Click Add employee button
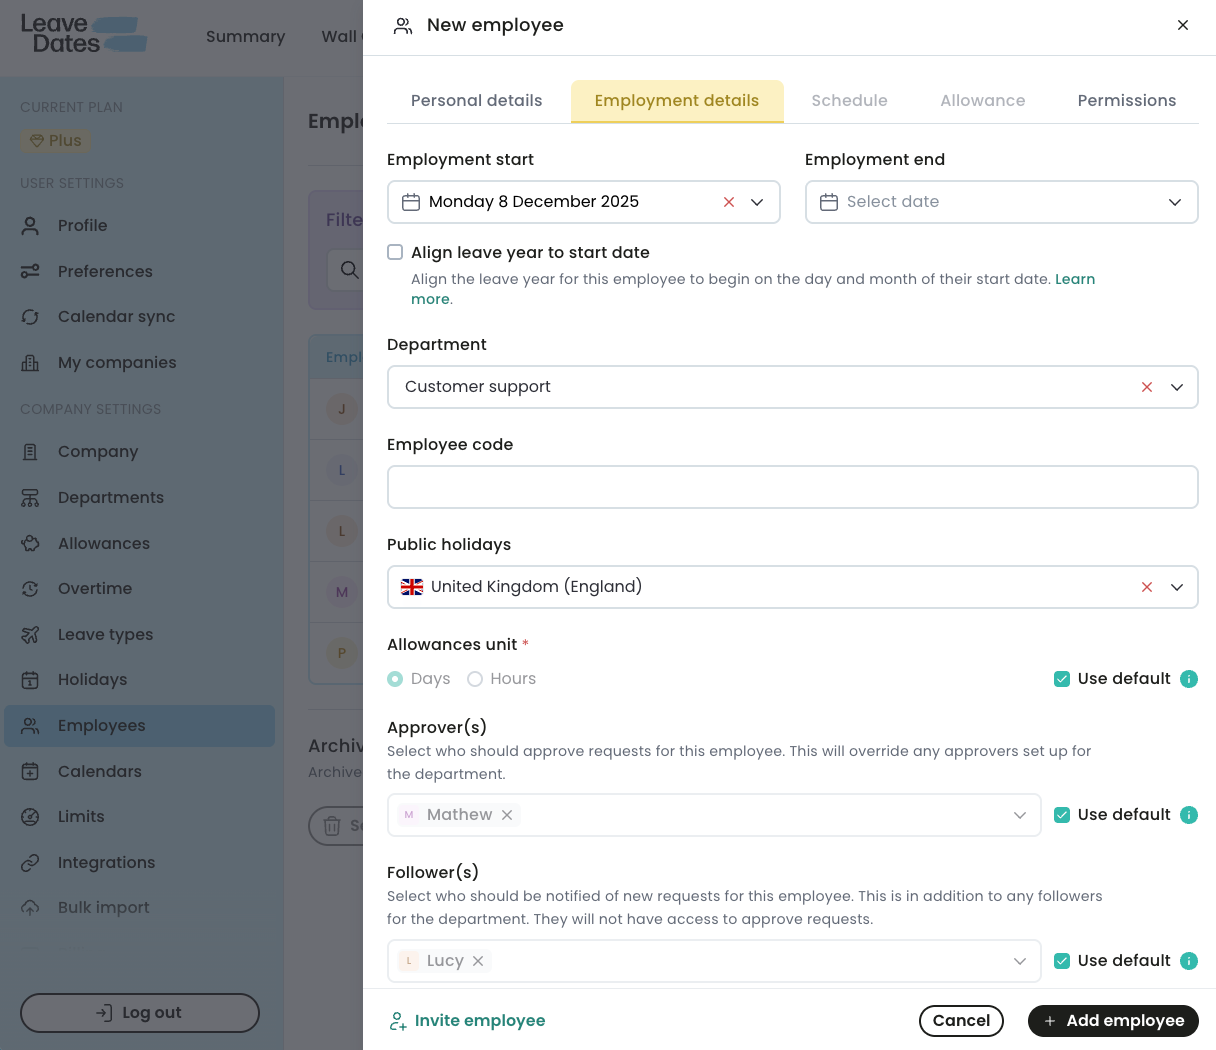The height and width of the screenshot is (1050, 1216). [1113, 1021]
